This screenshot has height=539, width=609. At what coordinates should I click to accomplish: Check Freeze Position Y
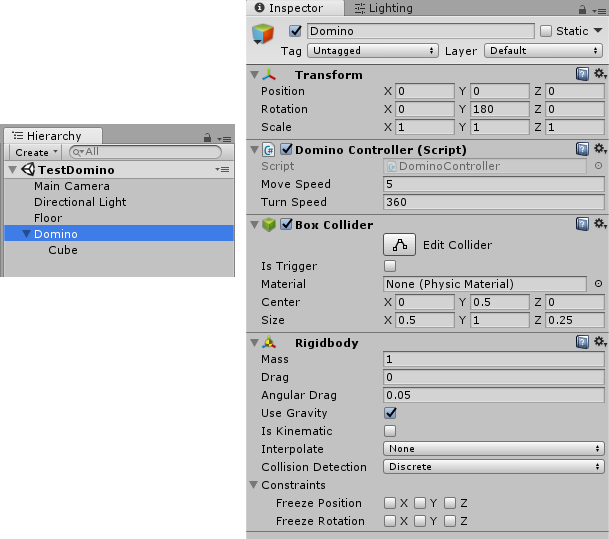420,503
